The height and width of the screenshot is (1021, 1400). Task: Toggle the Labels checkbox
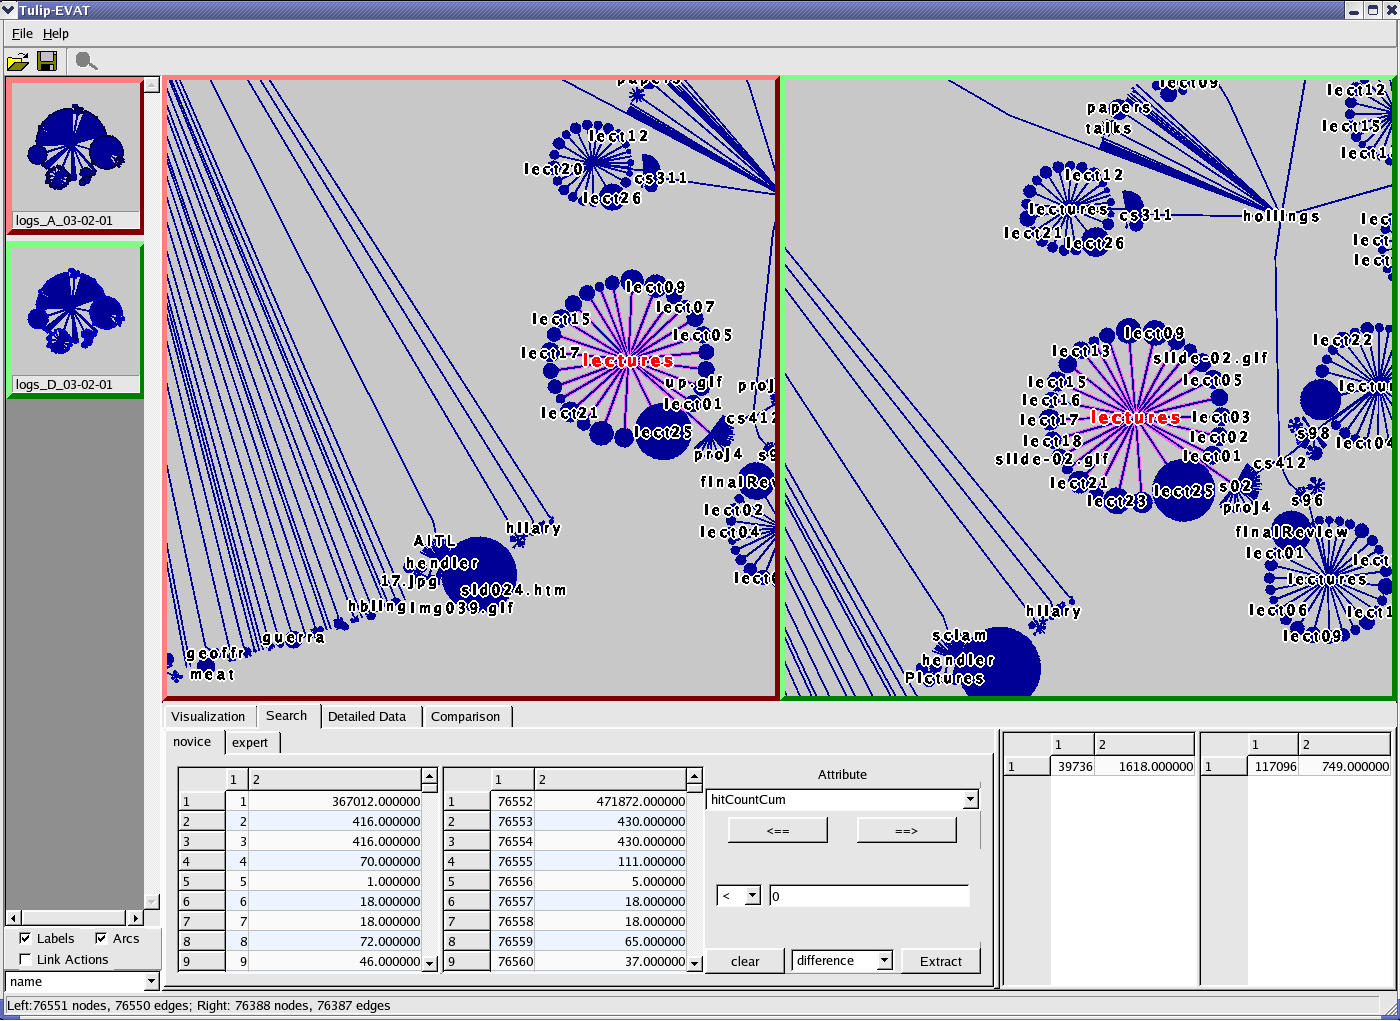26,939
